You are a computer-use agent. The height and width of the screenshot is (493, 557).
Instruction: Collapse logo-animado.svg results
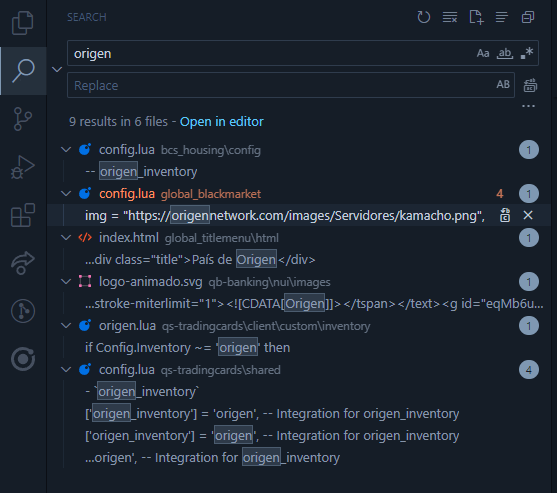point(66,282)
